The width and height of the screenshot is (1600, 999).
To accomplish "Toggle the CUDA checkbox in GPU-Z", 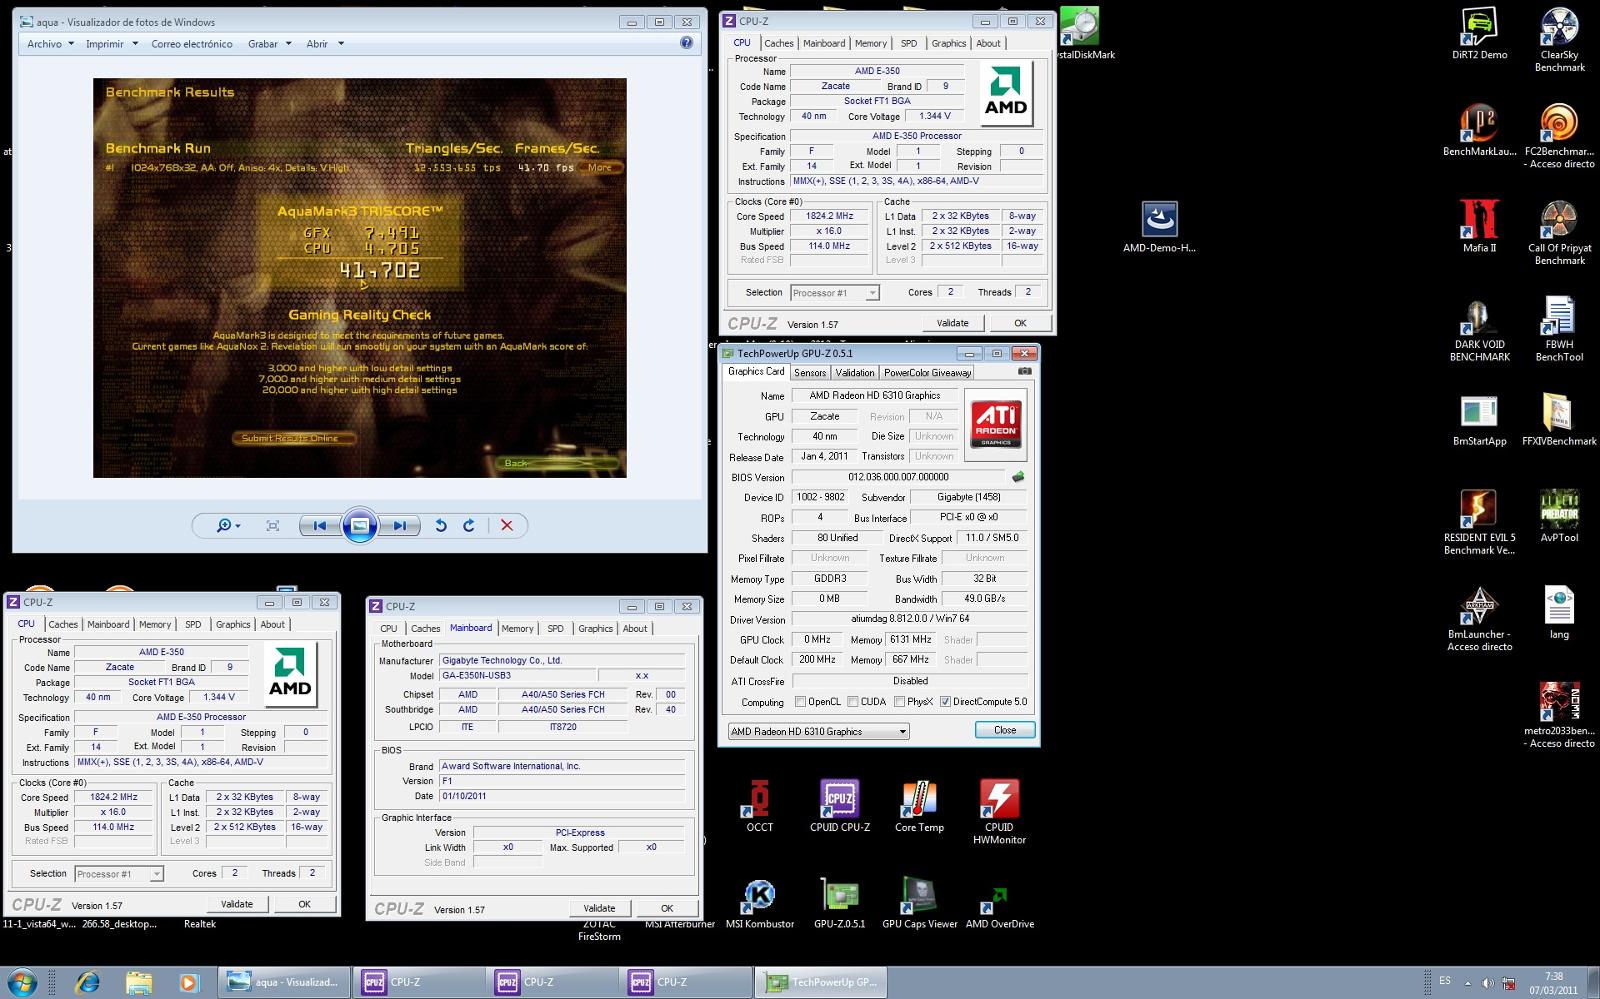I will pyautogui.click(x=853, y=702).
